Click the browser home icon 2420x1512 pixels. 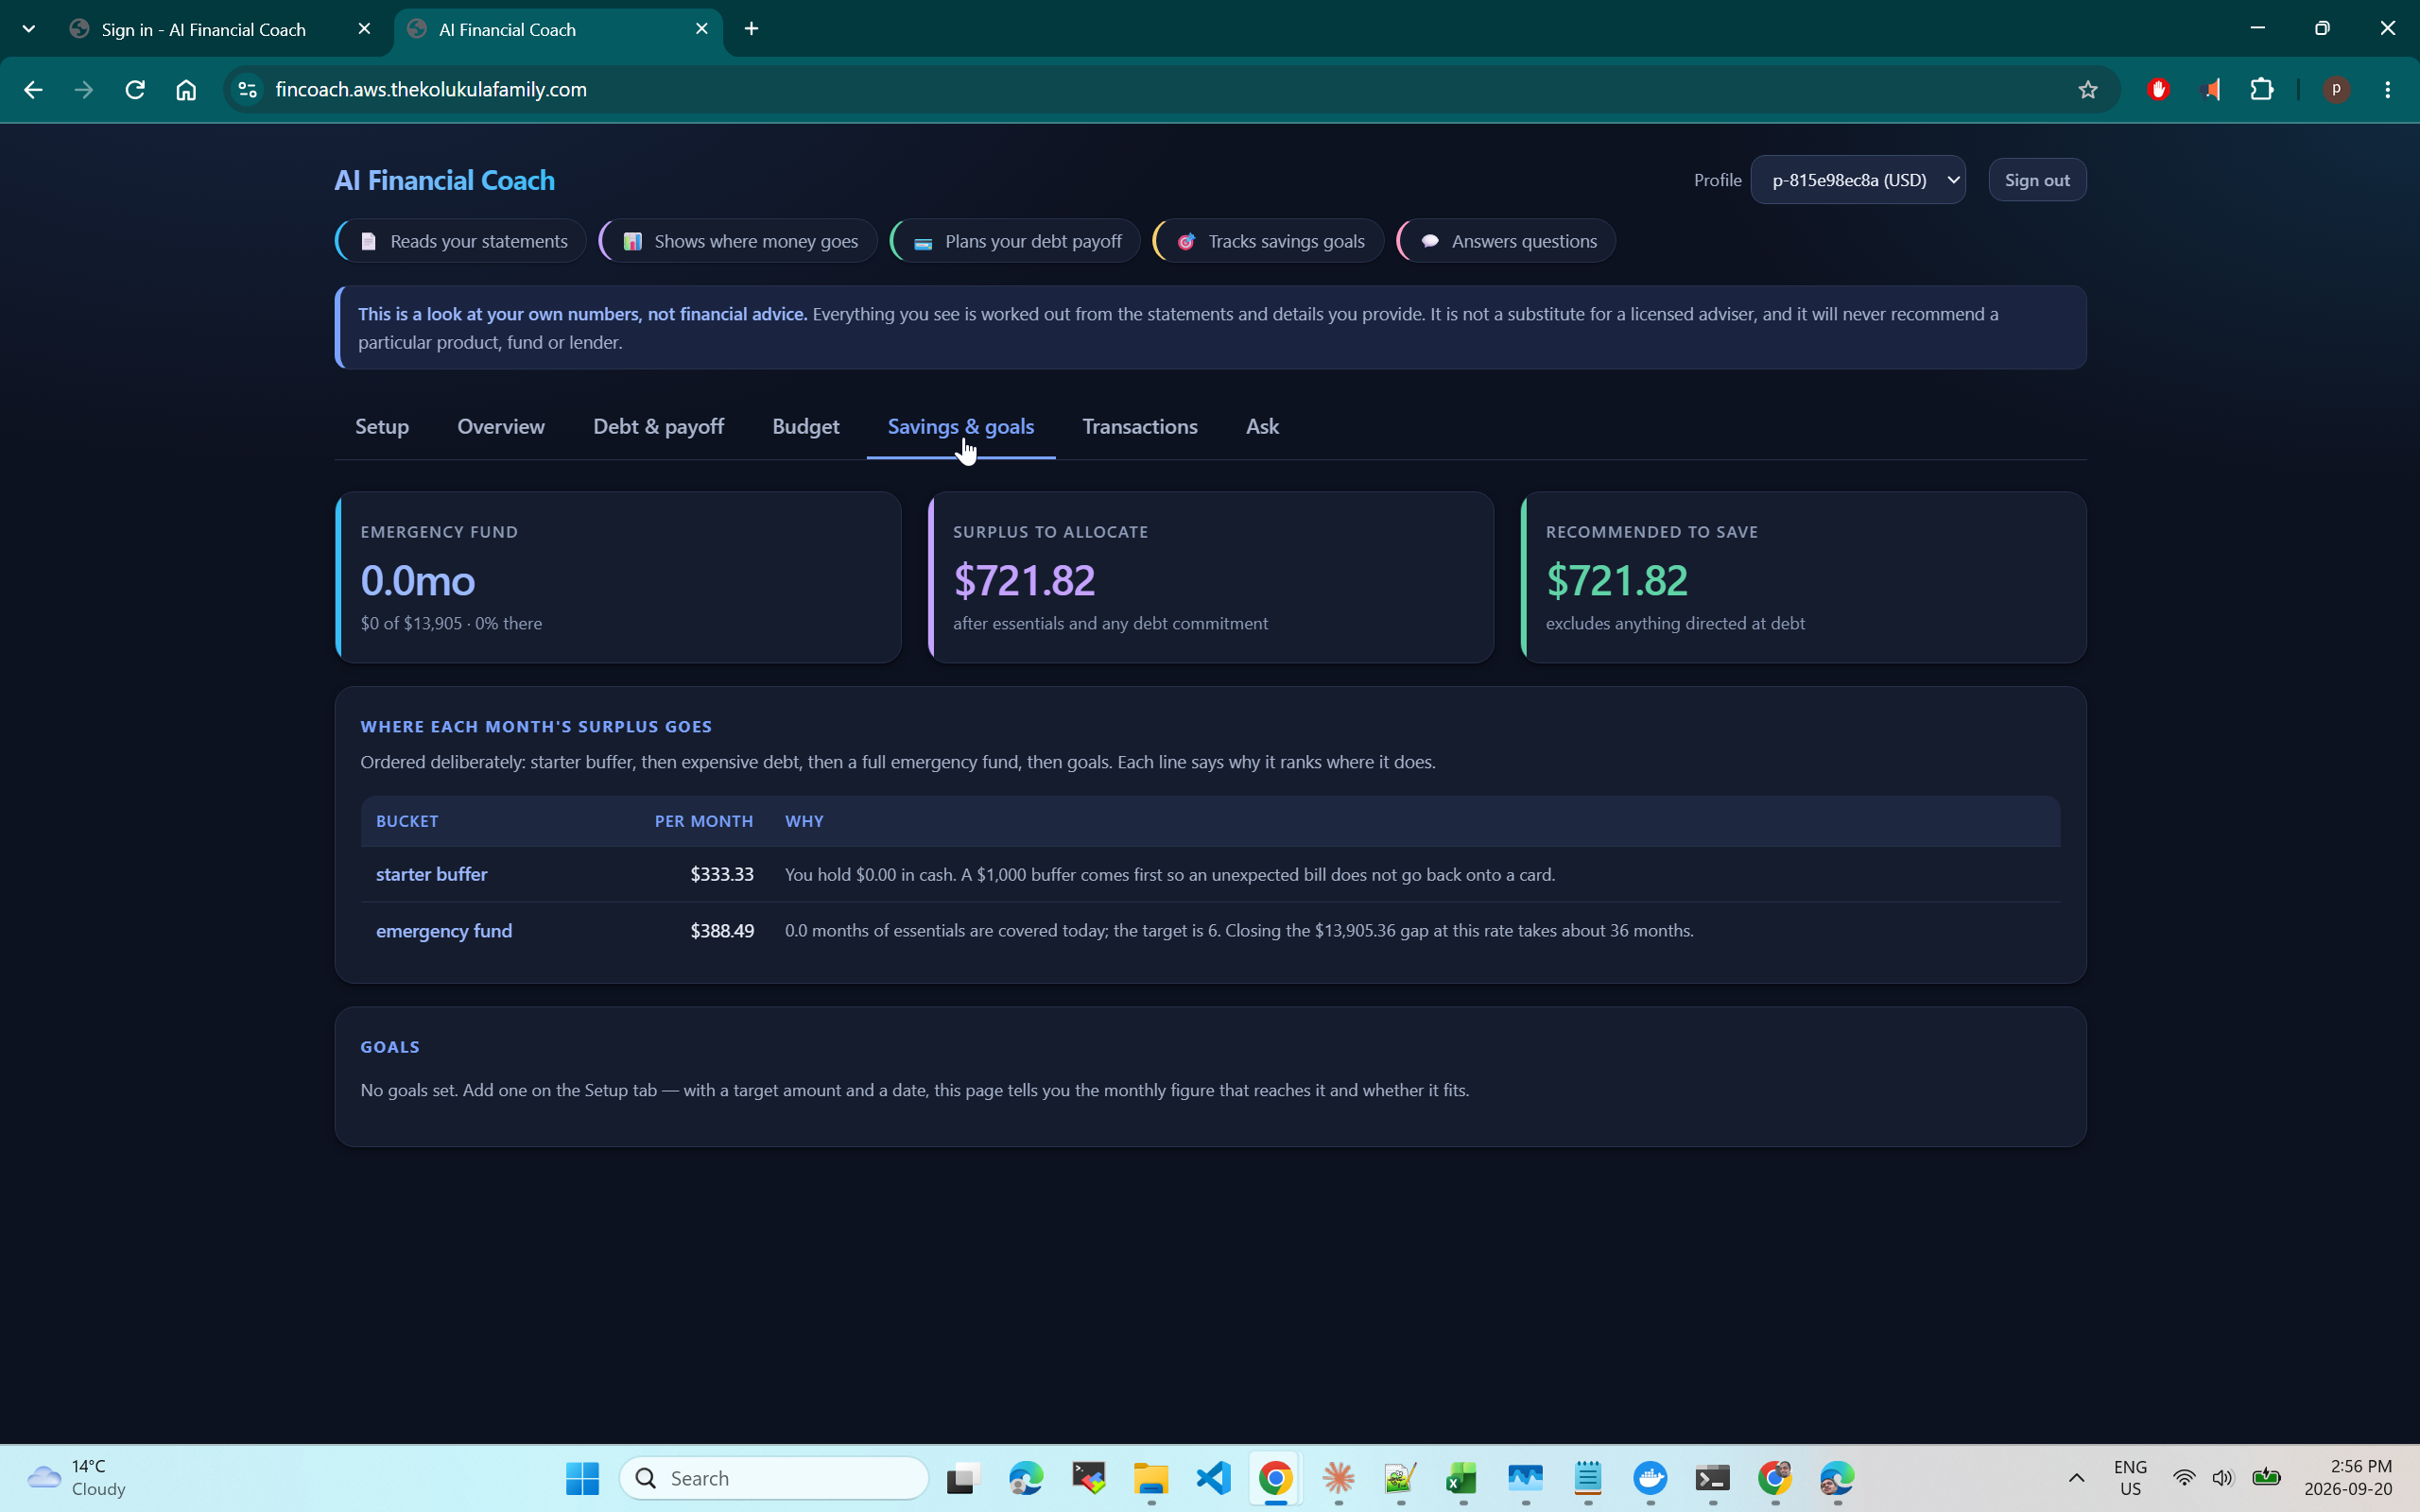(186, 90)
